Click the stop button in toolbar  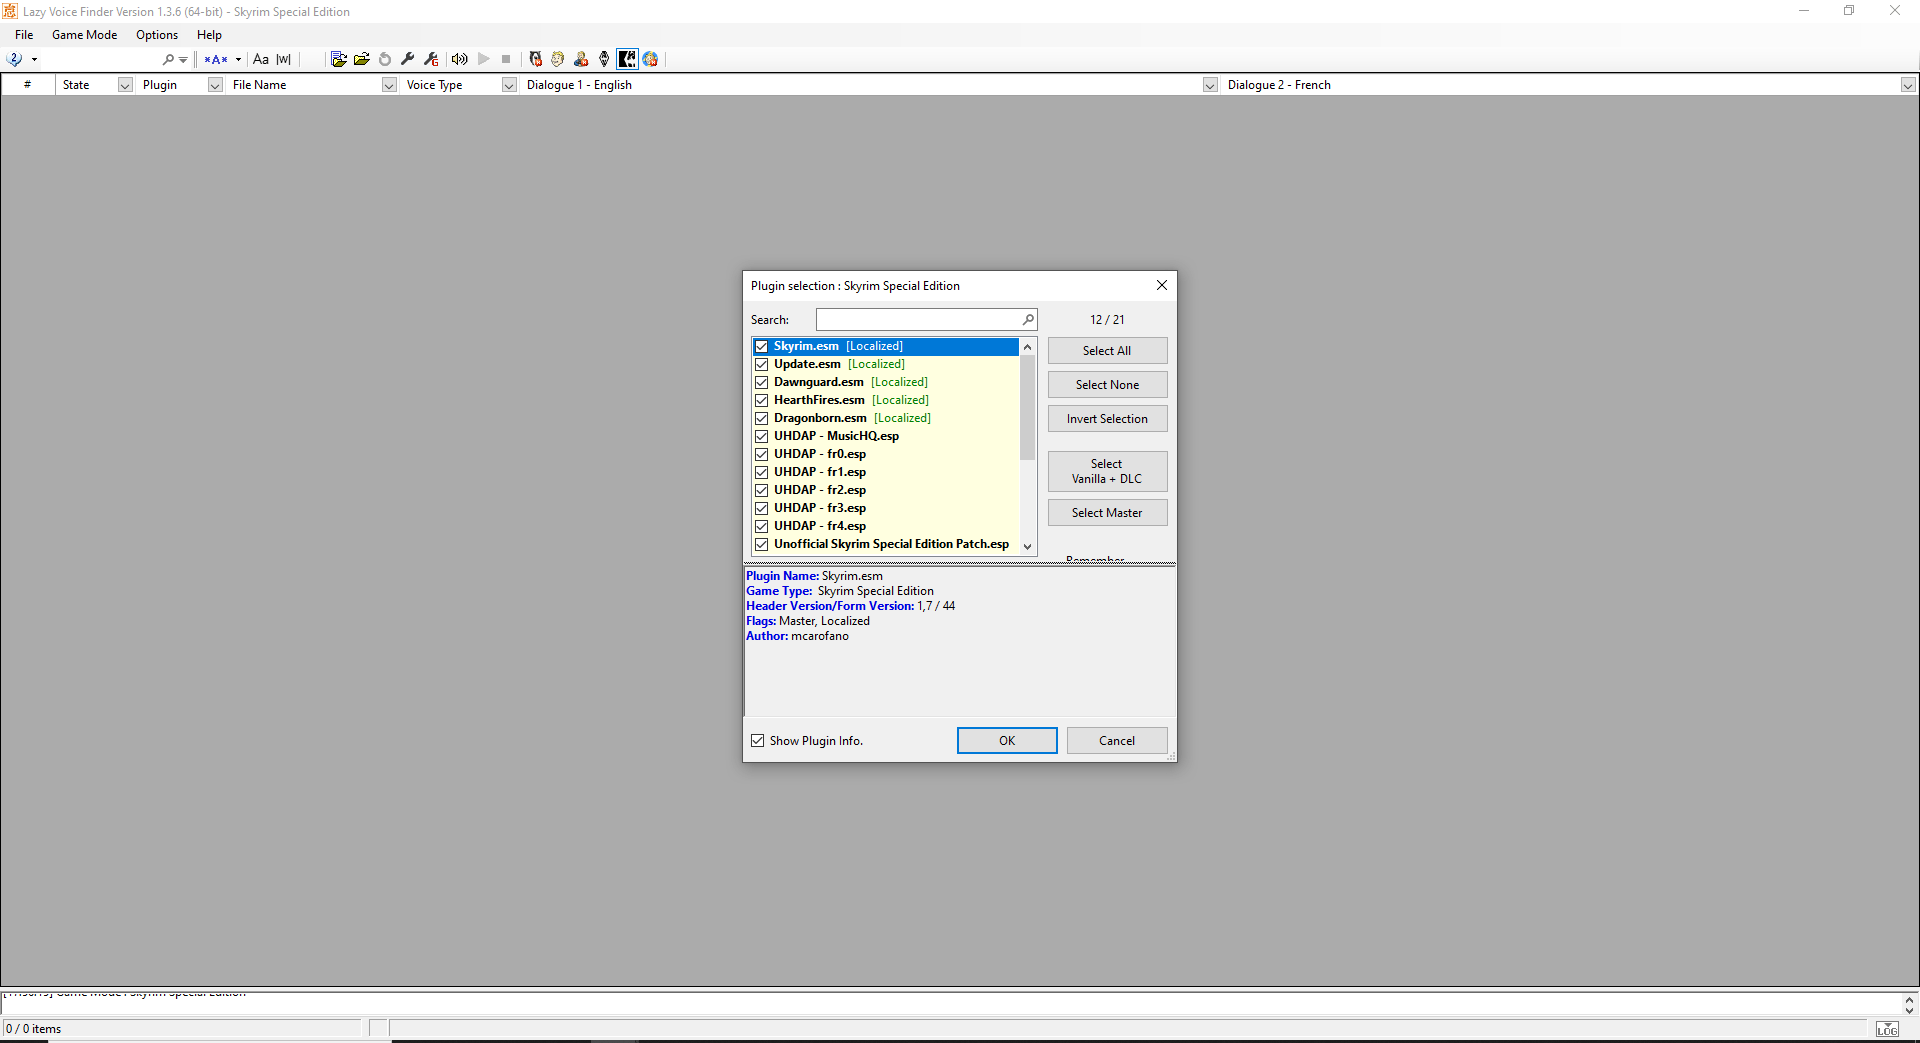click(506, 59)
